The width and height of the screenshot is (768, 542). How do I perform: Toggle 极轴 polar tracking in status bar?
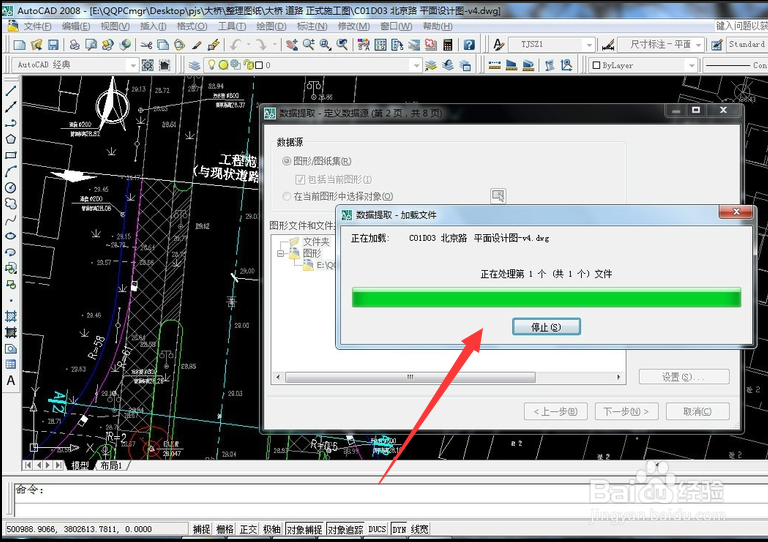[x=272, y=529]
